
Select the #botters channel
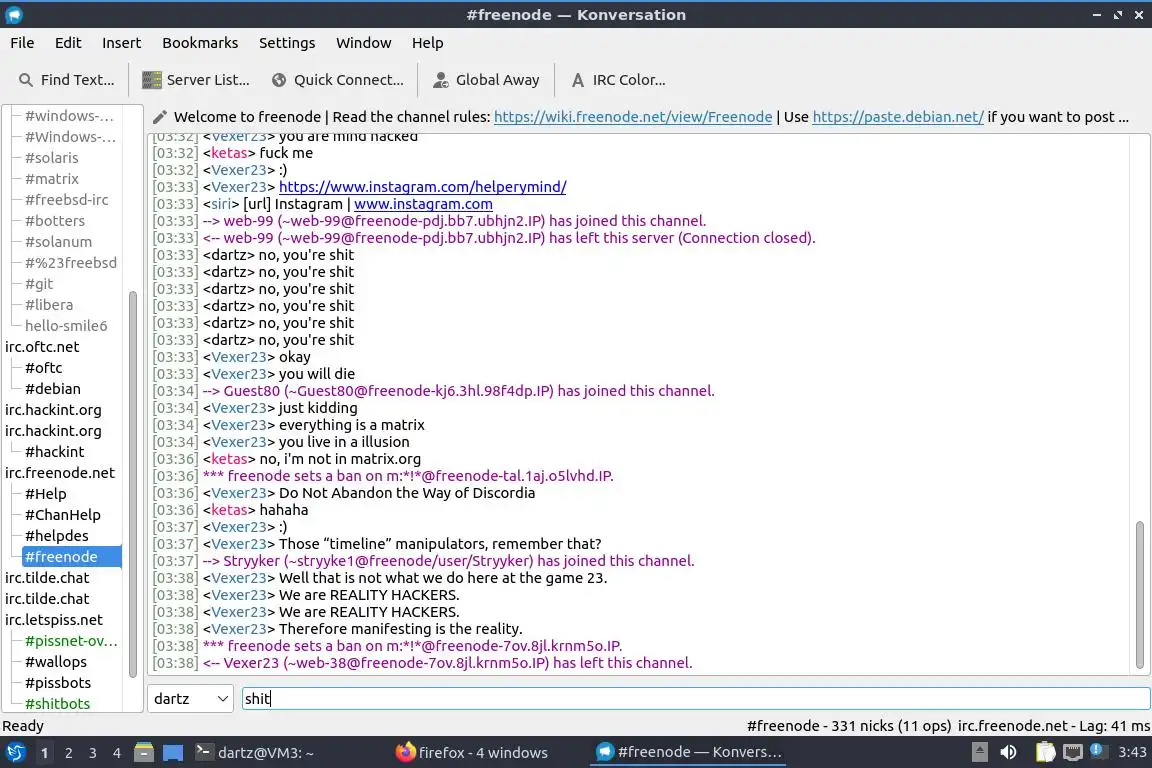click(54, 220)
